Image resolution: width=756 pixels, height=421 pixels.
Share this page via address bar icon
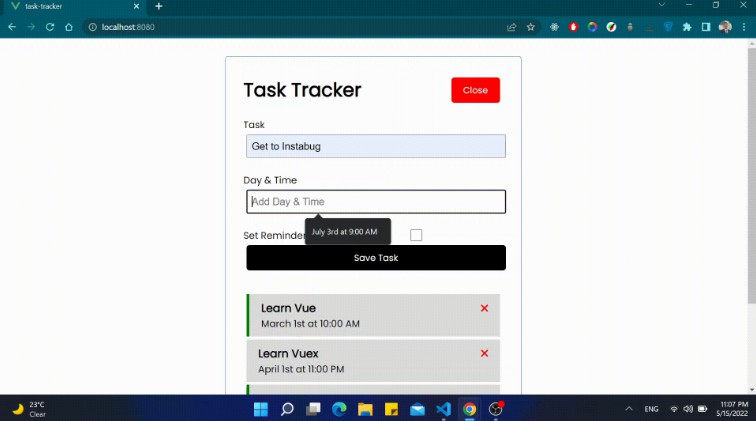click(512, 27)
